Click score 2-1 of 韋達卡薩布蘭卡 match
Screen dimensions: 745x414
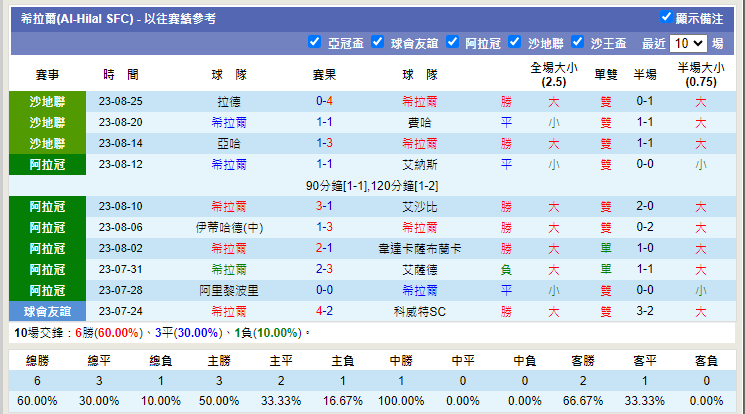325,248
